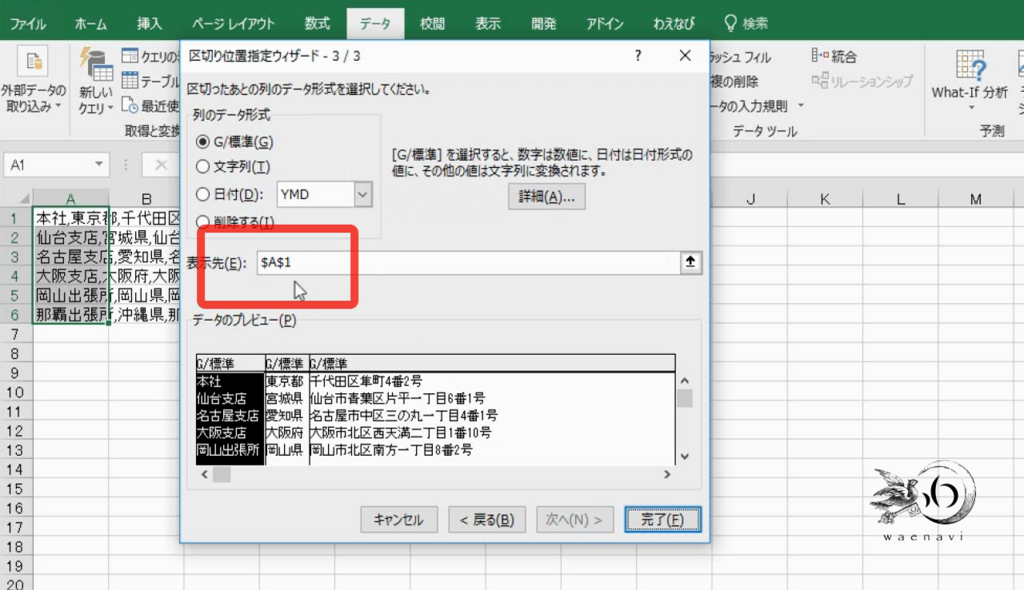1024x590 pixels.
Task: Click the 詳細 button
Action: [x=547, y=197]
